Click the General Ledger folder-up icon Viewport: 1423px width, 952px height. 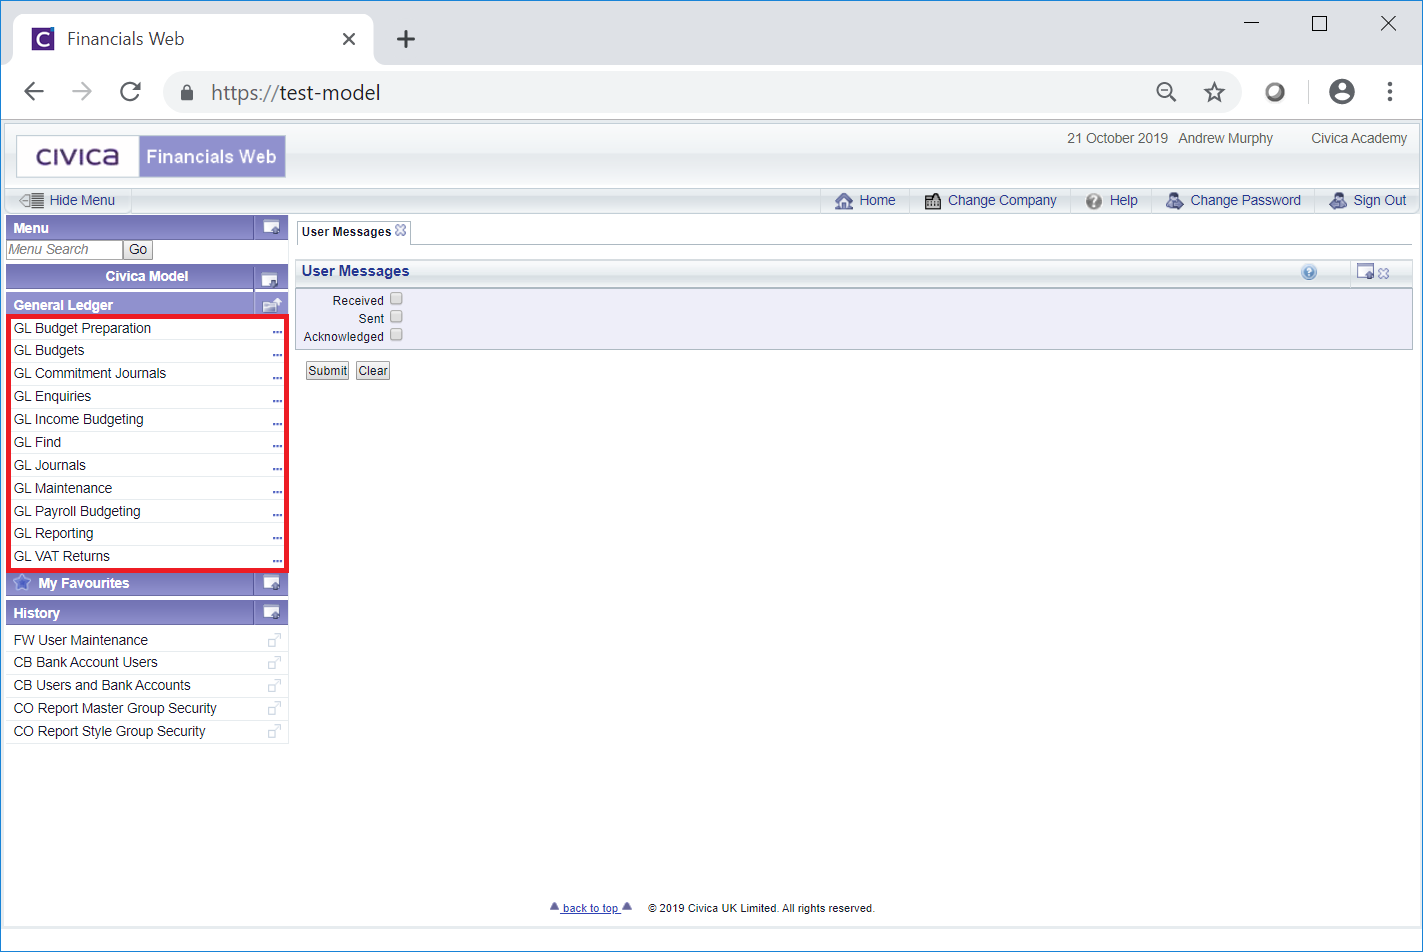[271, 305]
